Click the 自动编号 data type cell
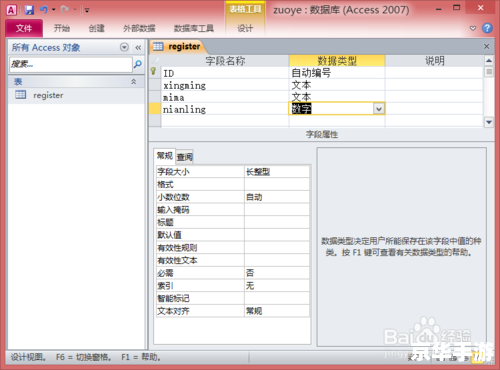 click(337, 73)
